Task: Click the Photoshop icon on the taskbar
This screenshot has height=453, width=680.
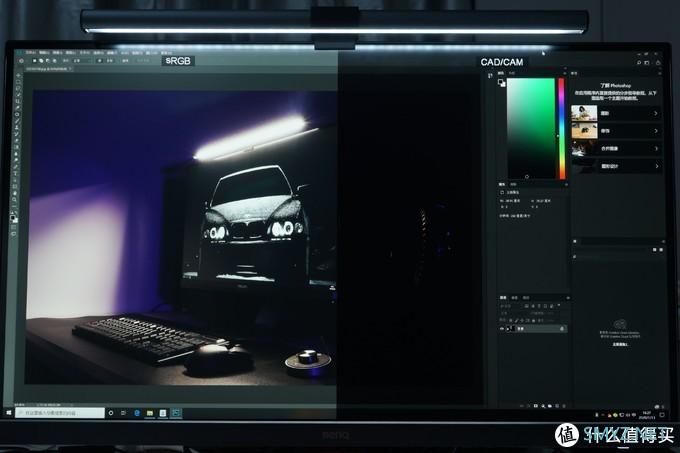Action: pos(176,412)
